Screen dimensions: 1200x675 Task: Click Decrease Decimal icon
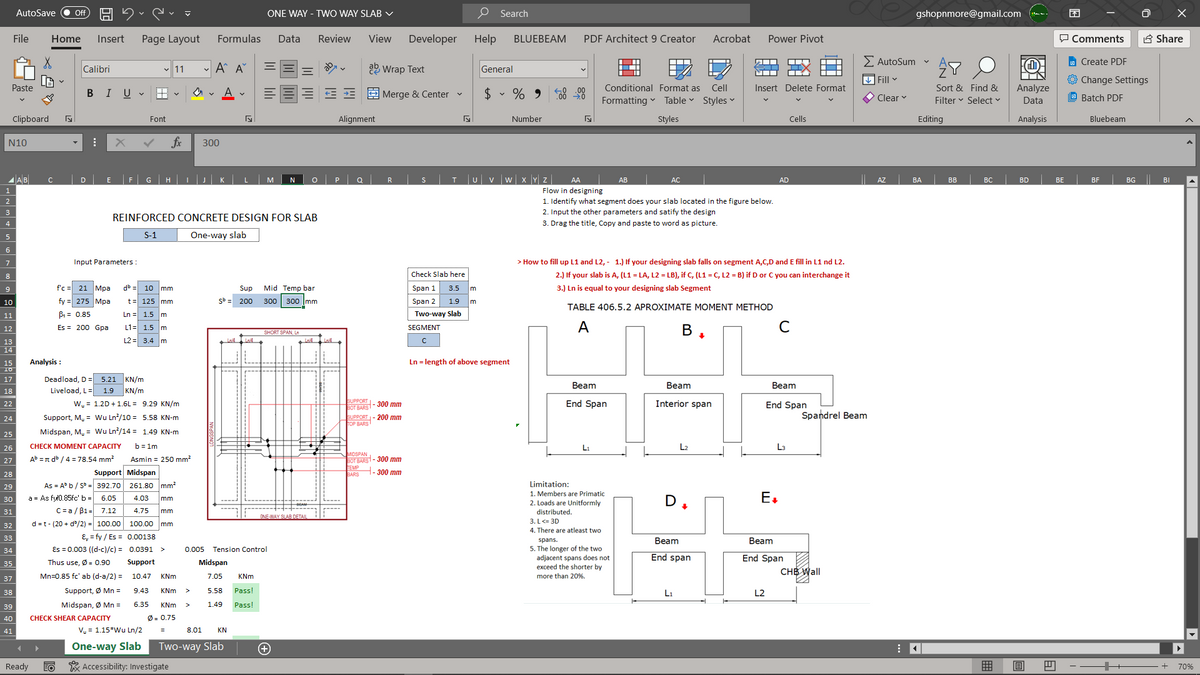click(x=579, y=94)
